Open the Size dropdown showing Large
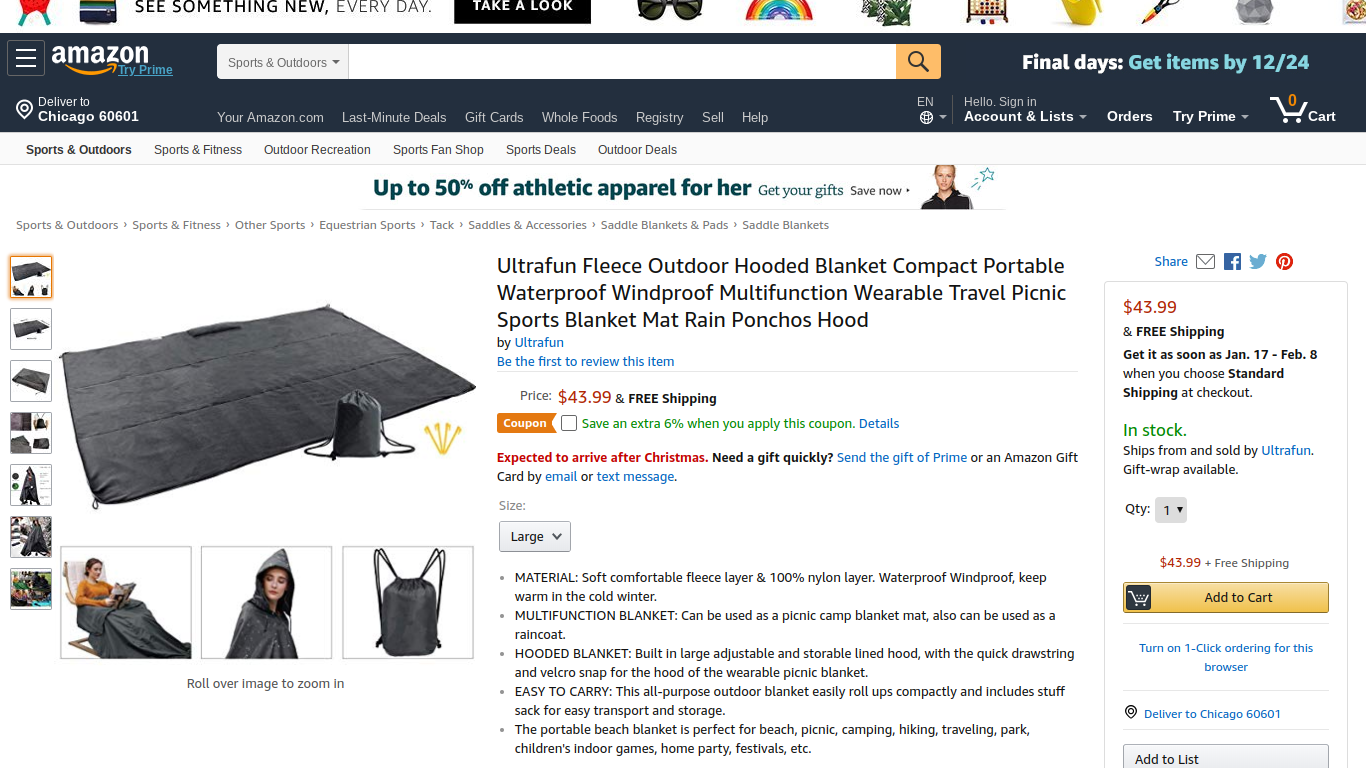1366x768 pixels. (x=534, y=536)
